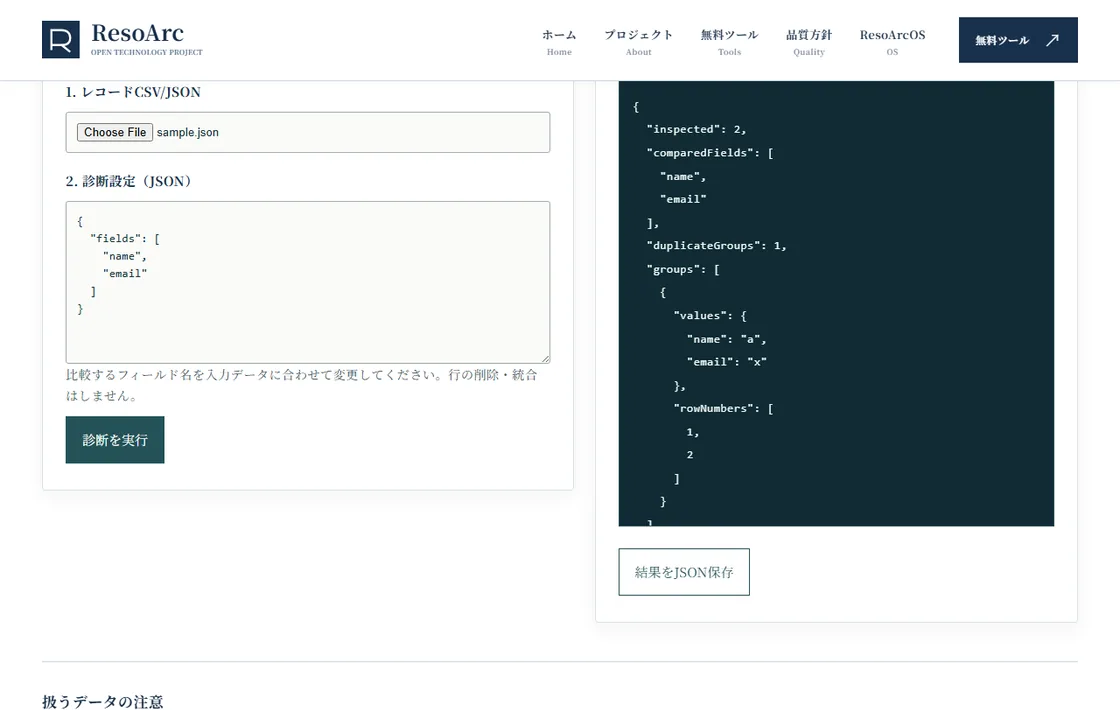Click the 2. 診断設定（JSON） label
Image resolution: width=1120 pixels, height=710 pixels.
[129, 181]
